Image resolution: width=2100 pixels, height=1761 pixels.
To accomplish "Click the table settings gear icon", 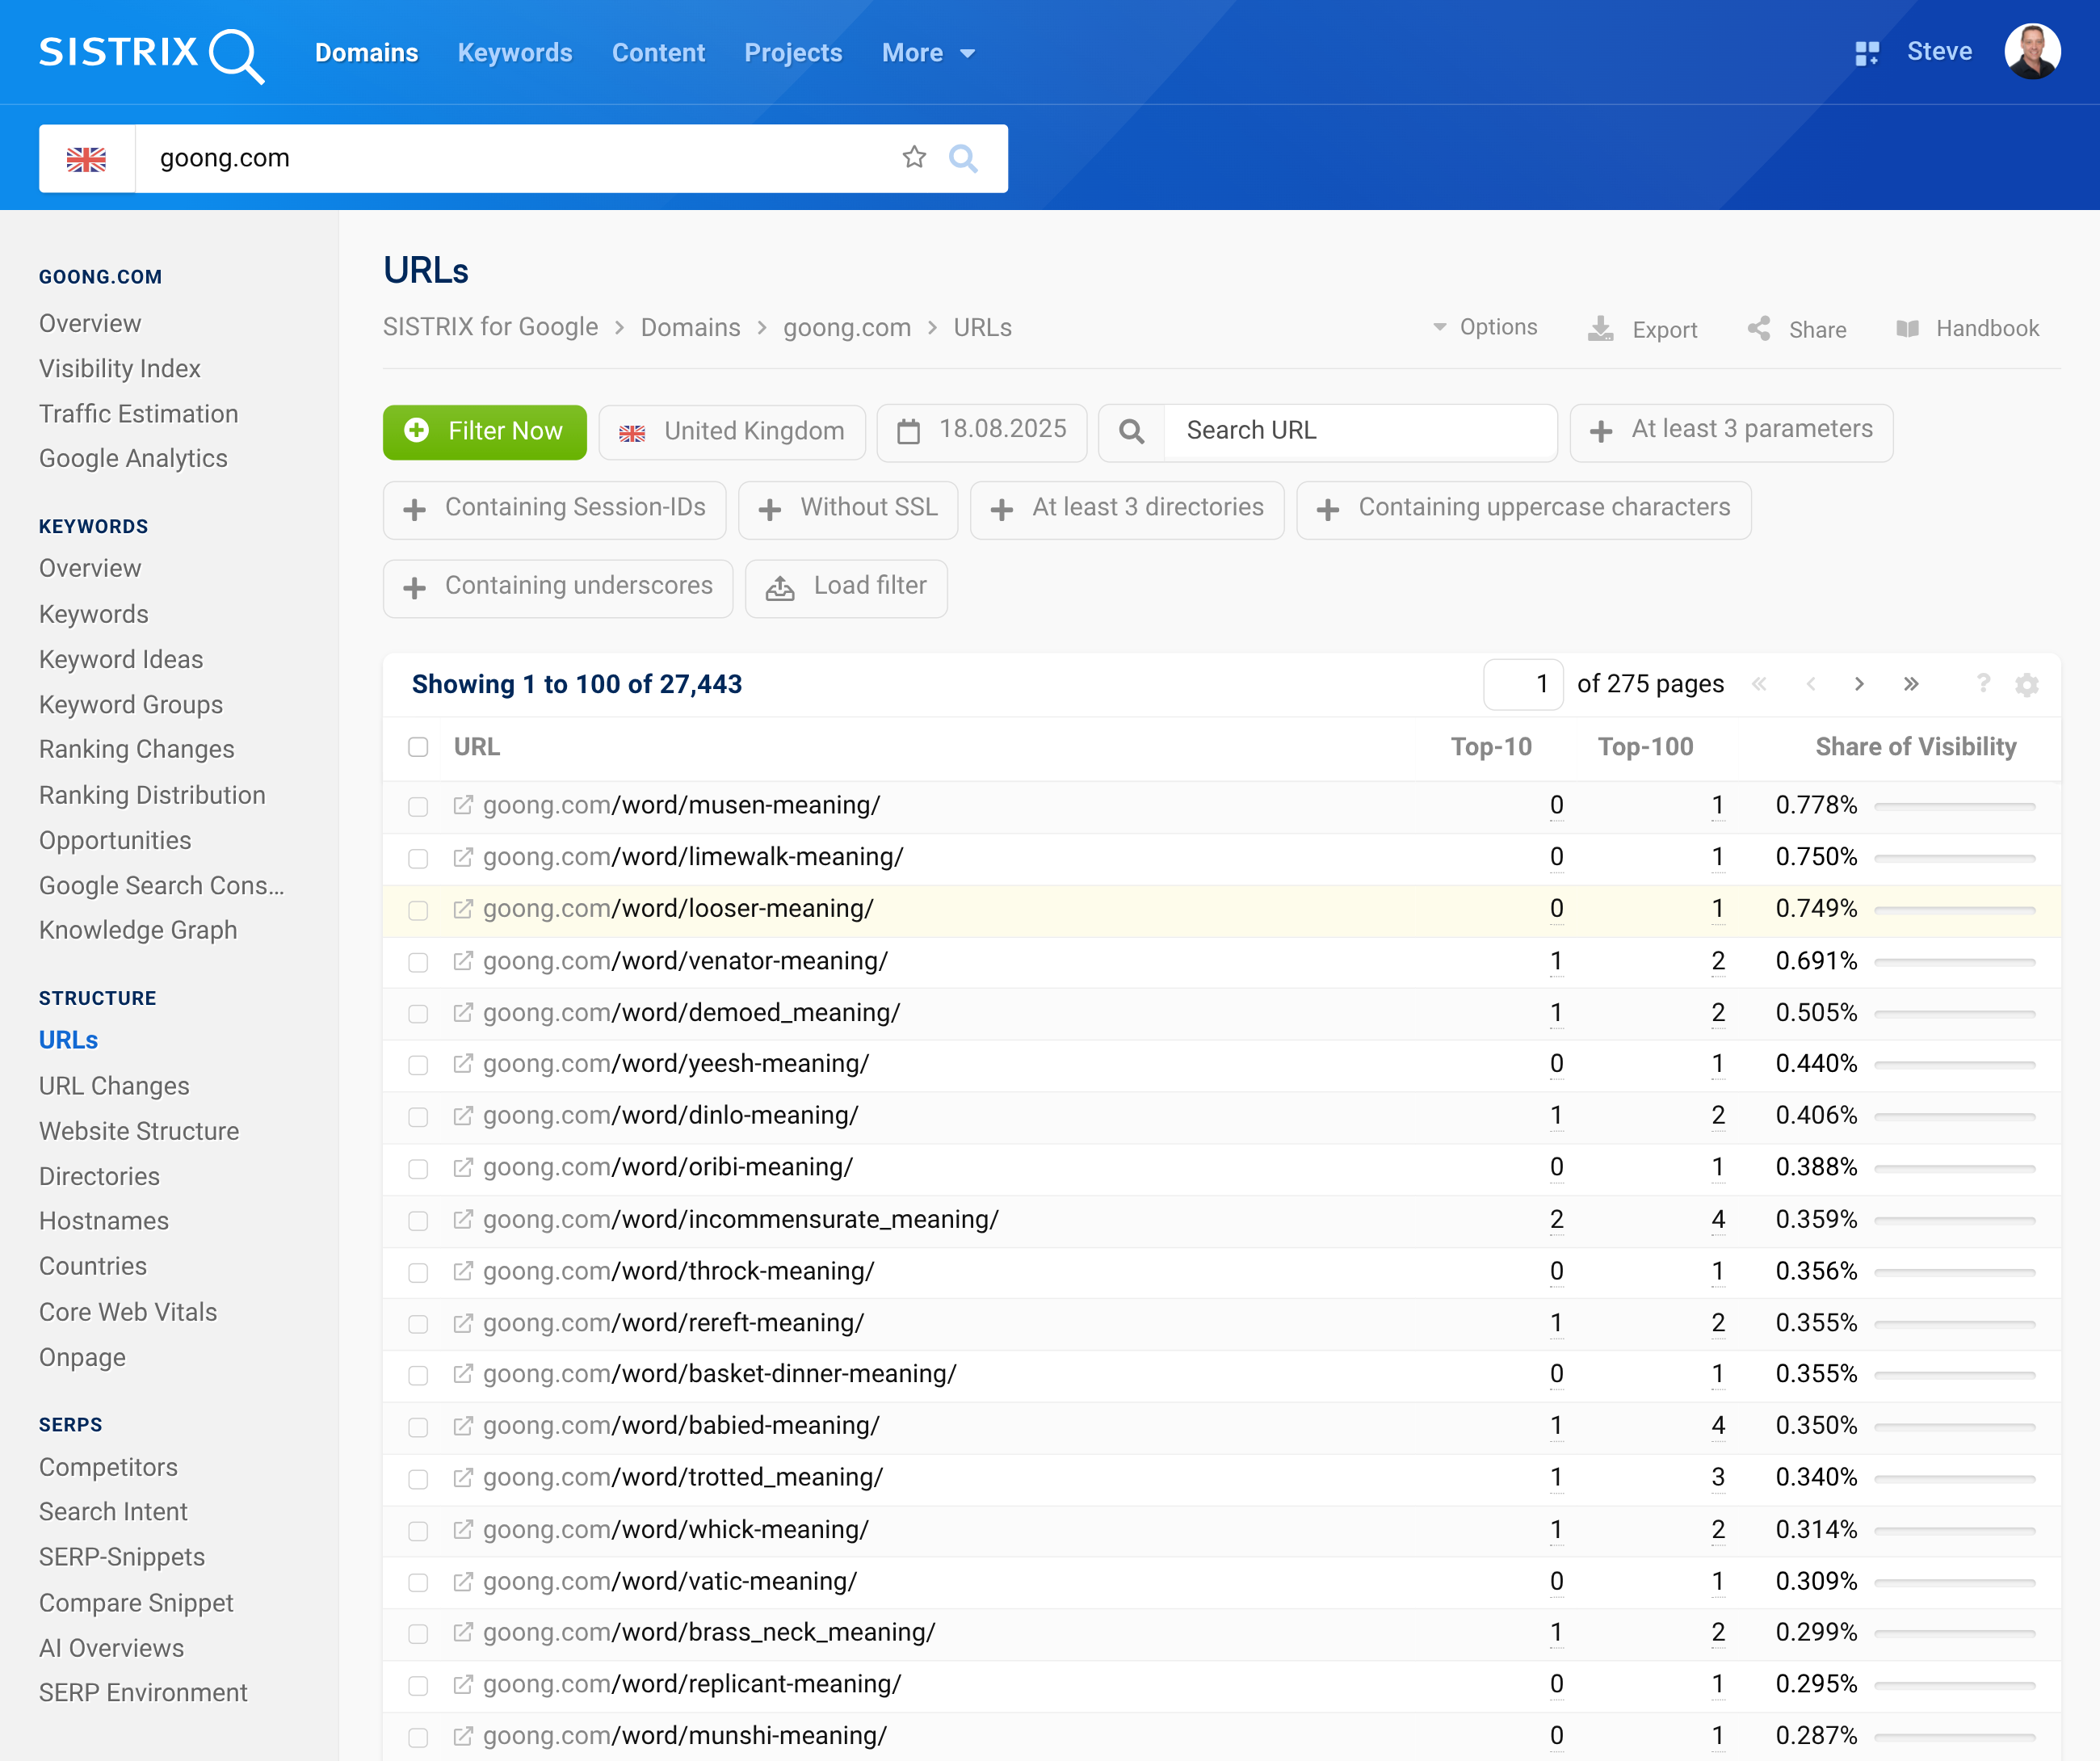I will pos(2026,685).
